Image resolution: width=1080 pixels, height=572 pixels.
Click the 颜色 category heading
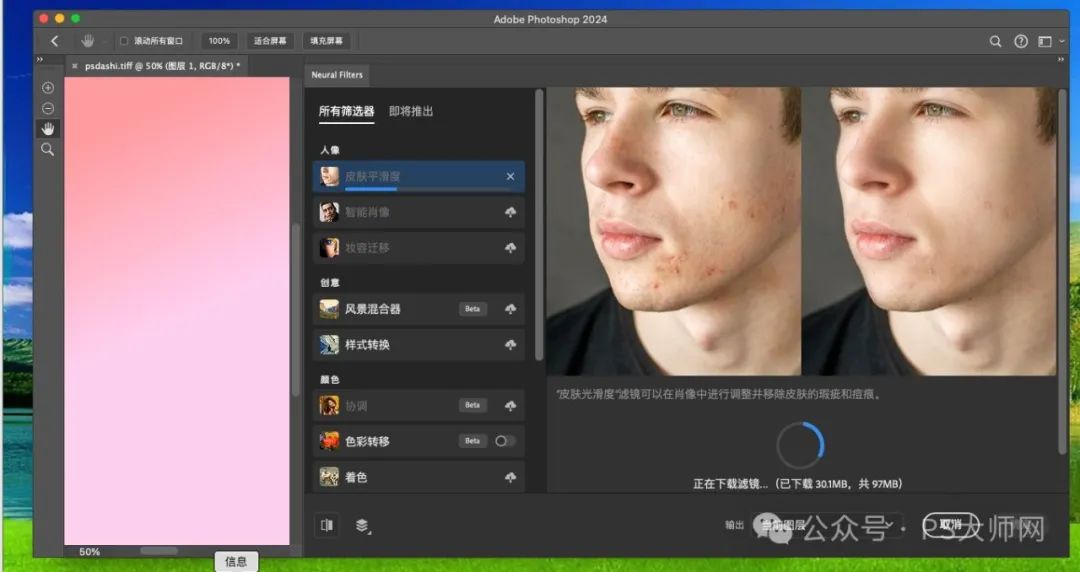tap(330, 380)
